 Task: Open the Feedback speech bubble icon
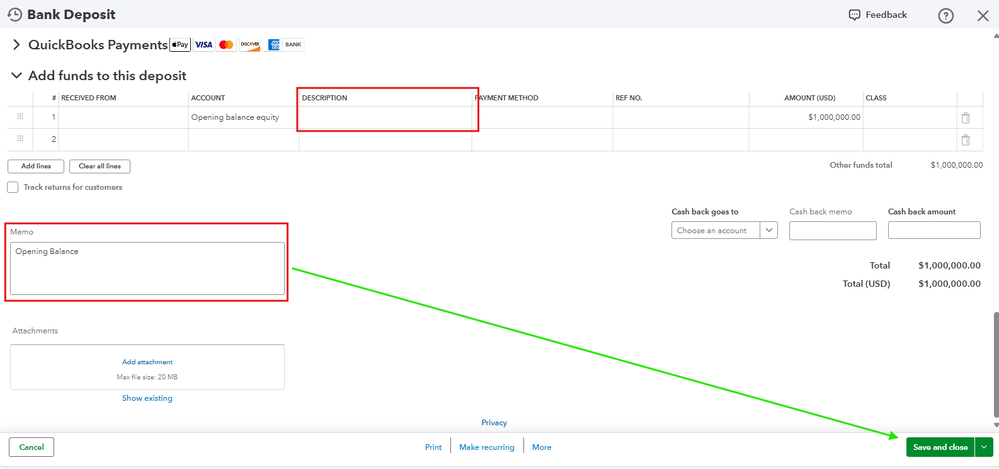[x=854, y=15]
